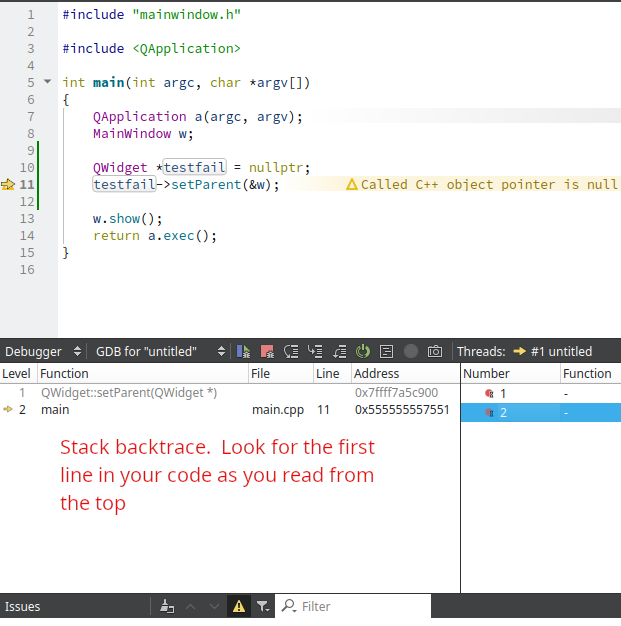
Task: Clear the Issues list with the broom icon
Action: (167, 606)
